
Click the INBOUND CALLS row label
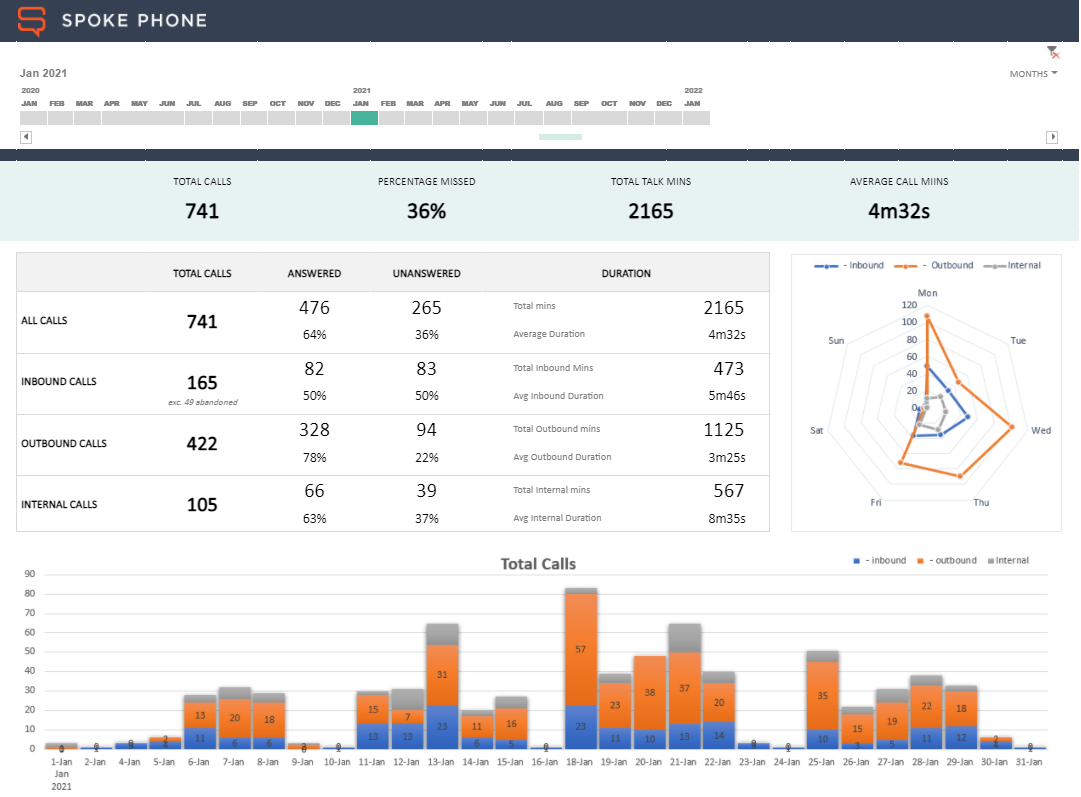[x=59, y=381]
